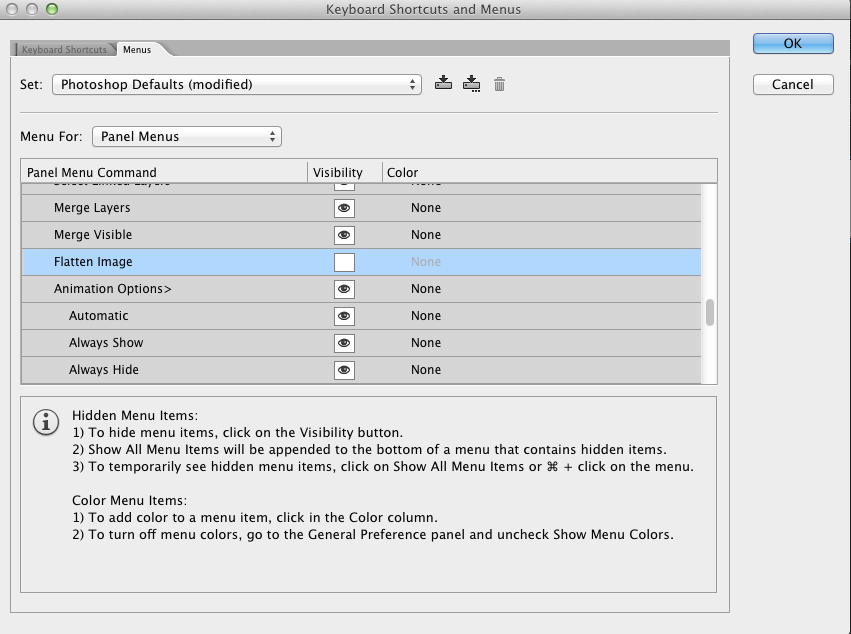The image size is (851, 634).
Task: Open the Set dropdown showing Photoshop Defaults
Action: (x=237, y=85)
